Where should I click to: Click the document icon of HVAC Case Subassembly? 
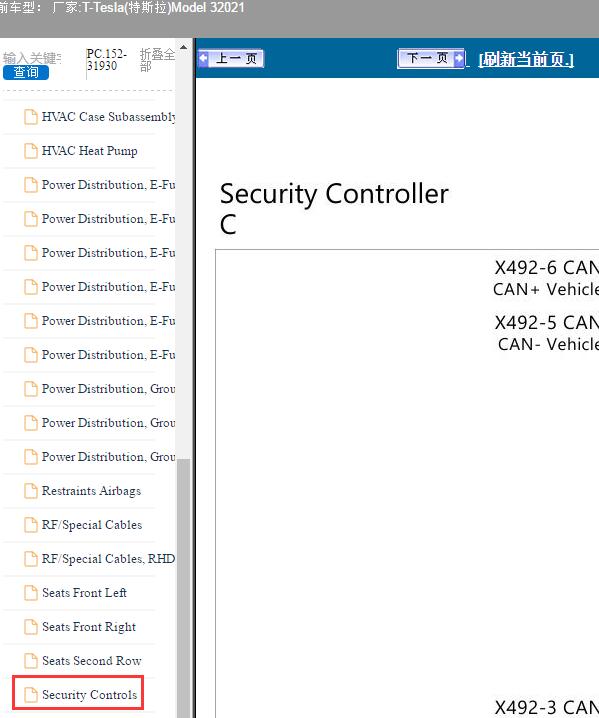[x=31, y=117]
